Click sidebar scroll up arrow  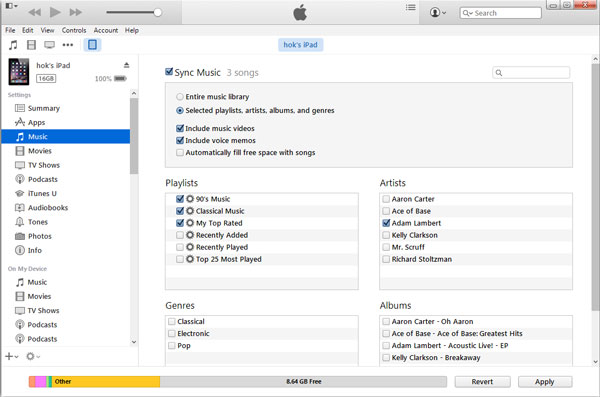pyautogui.click(x=134, y=93)
